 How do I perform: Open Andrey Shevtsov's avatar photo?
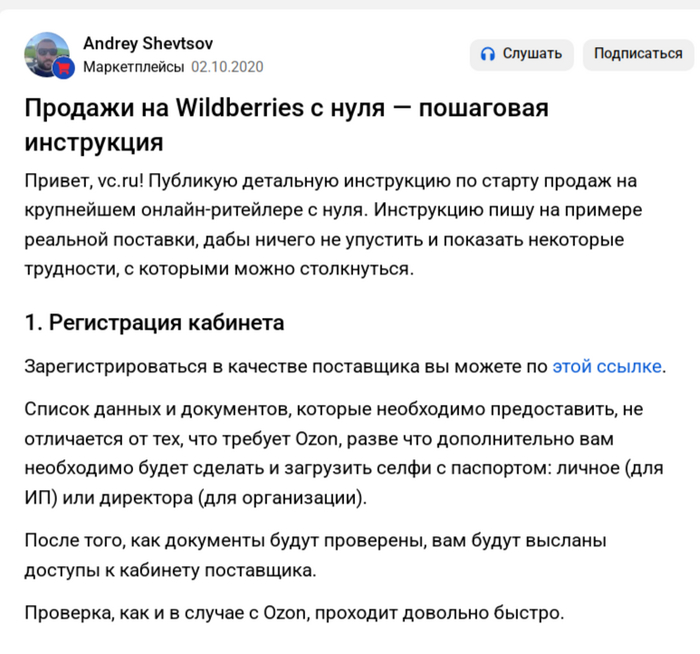click(x=44, y=53)
